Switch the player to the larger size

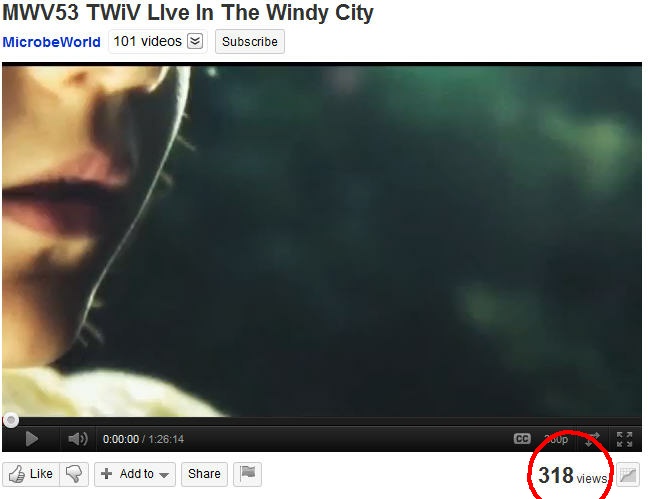pos(592,439)
